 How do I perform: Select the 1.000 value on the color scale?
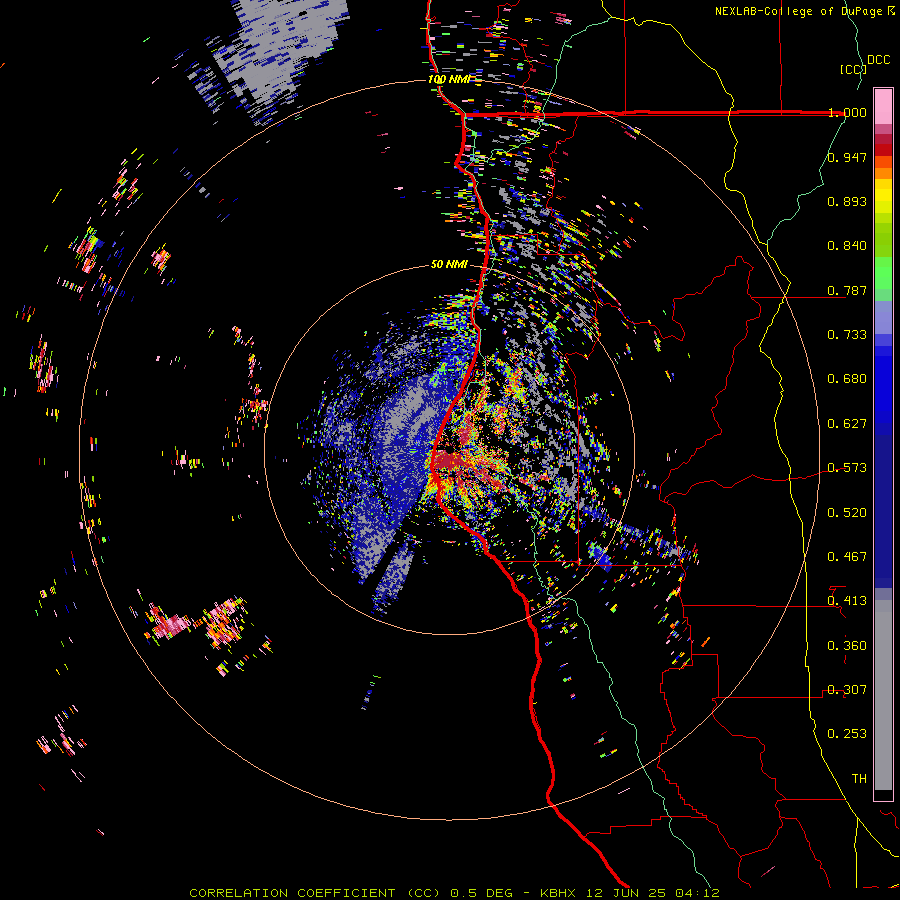click(847, 112)
